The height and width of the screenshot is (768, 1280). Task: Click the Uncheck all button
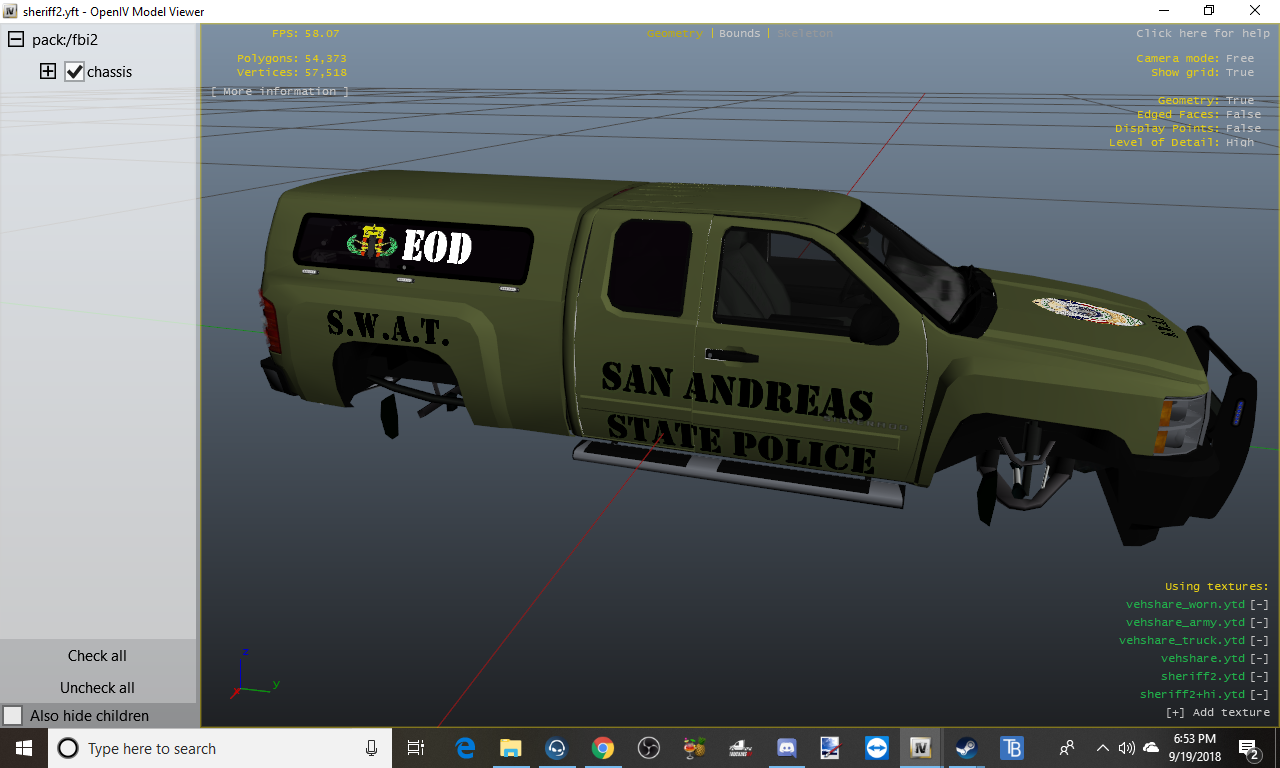click(x=98, y=688)
